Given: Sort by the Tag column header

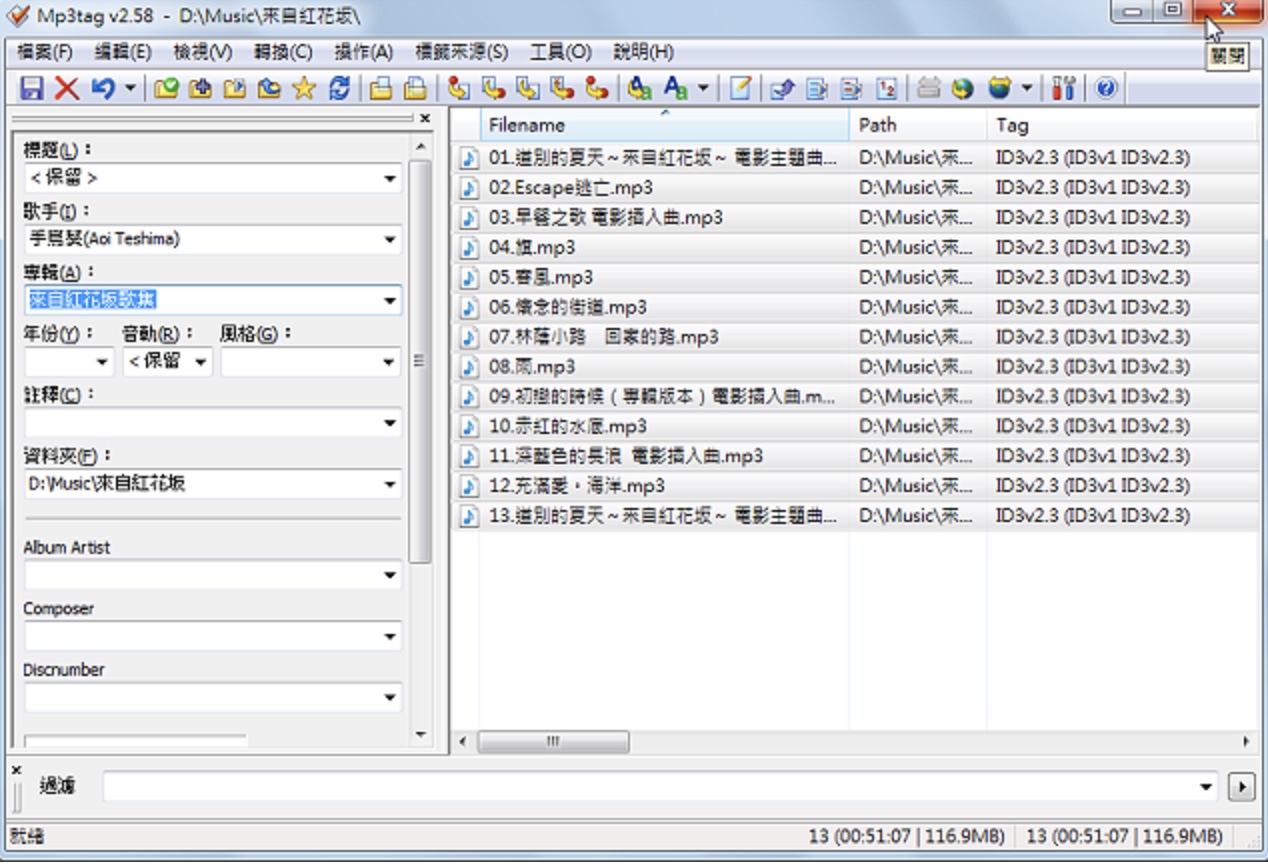Looking at the screenshot, I should point(1122,125).
